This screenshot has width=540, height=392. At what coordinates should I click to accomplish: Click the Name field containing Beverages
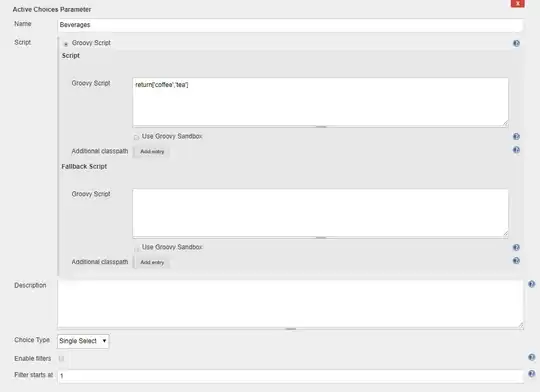290,25
